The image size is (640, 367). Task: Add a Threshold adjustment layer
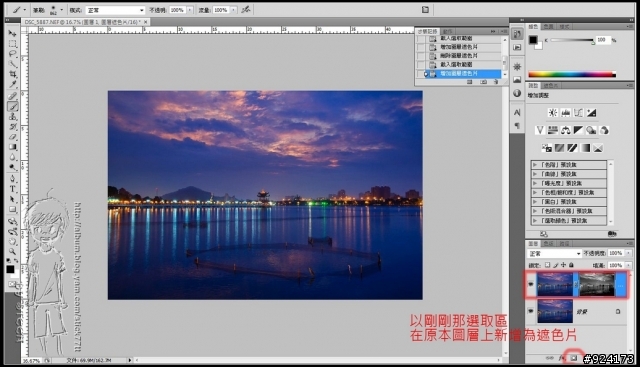pyautogui.click(x=572, y=148)
